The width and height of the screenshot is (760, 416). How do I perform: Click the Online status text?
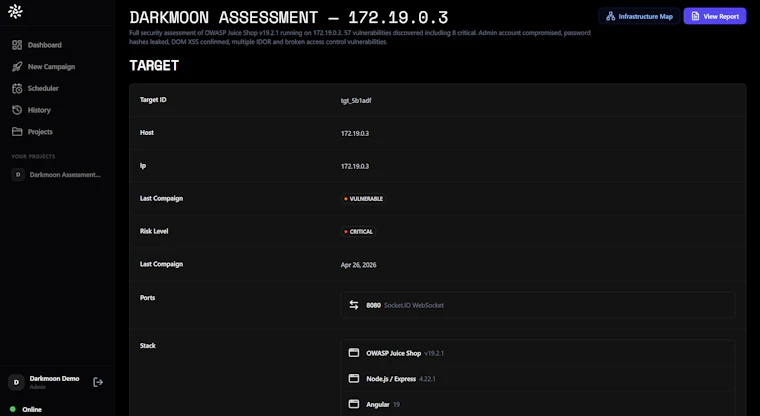tap(32, 409)
